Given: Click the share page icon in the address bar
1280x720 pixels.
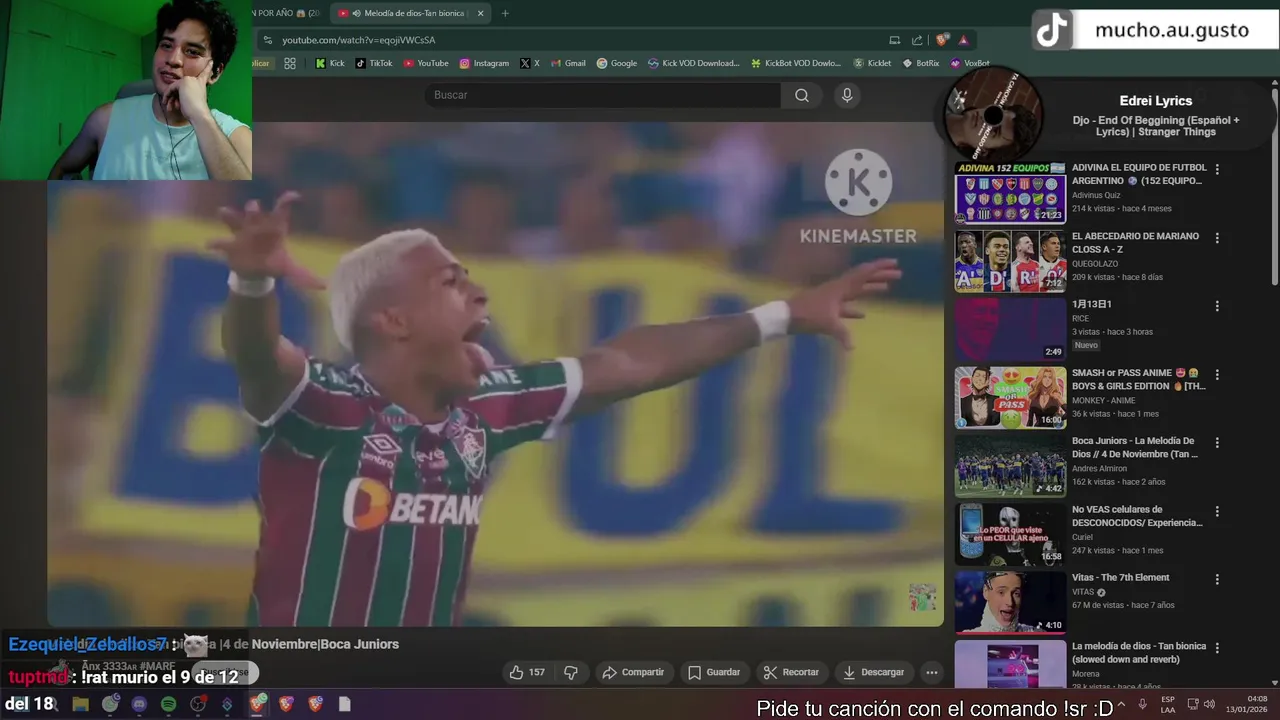Looking at the screenshot, I should click(x=917, y=40).
